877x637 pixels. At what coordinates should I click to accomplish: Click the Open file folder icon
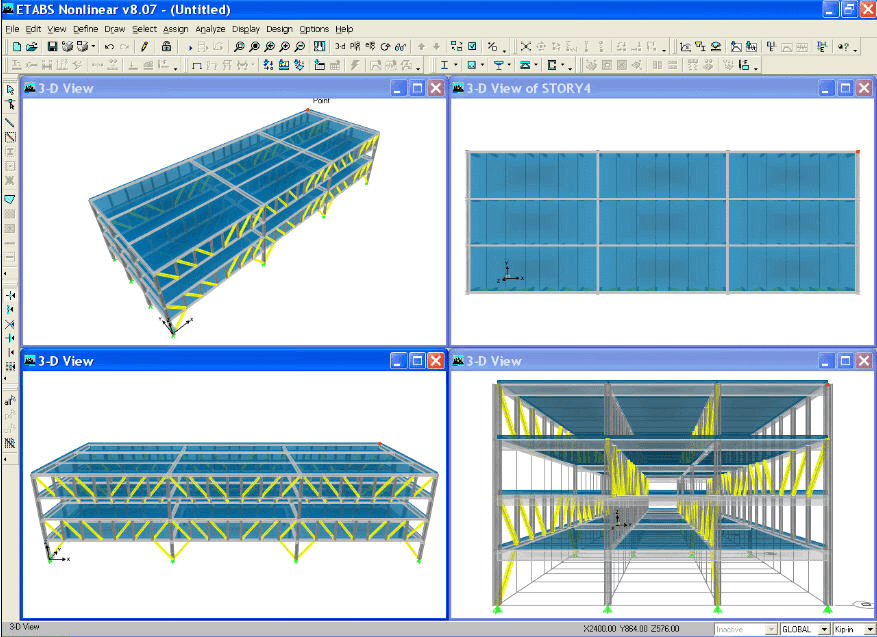[31, 47]
